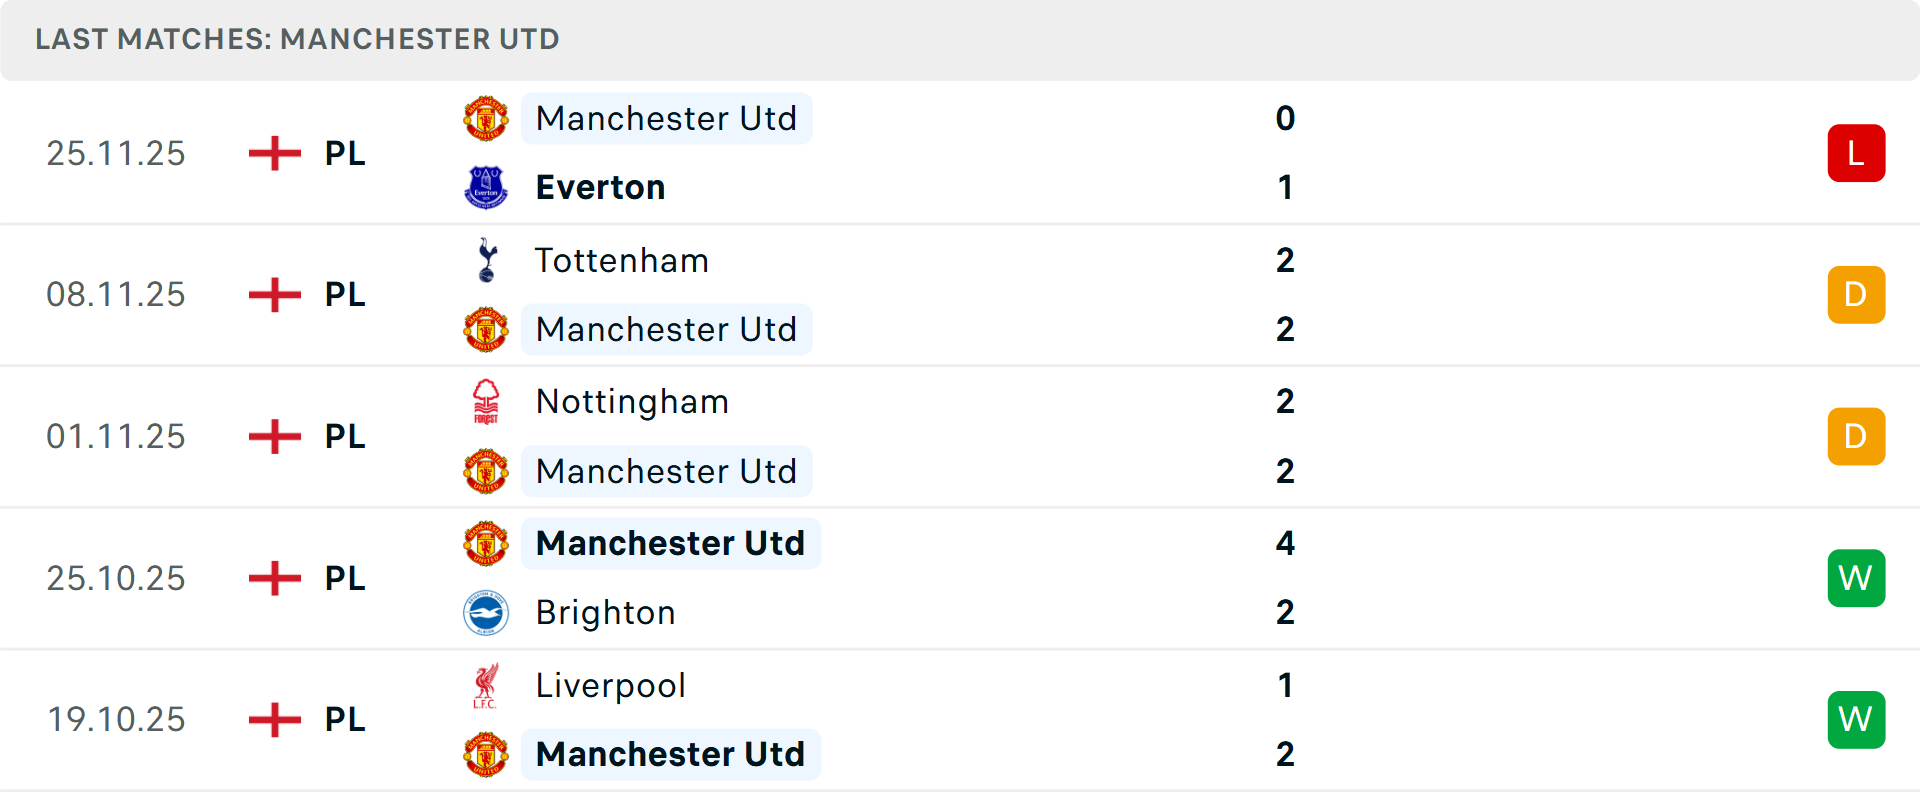Image resolution: width=1920 pixels, height=792 pixels.
Task: Click the score 4 in the Brighton match
Action: [x=1285, y=543]
